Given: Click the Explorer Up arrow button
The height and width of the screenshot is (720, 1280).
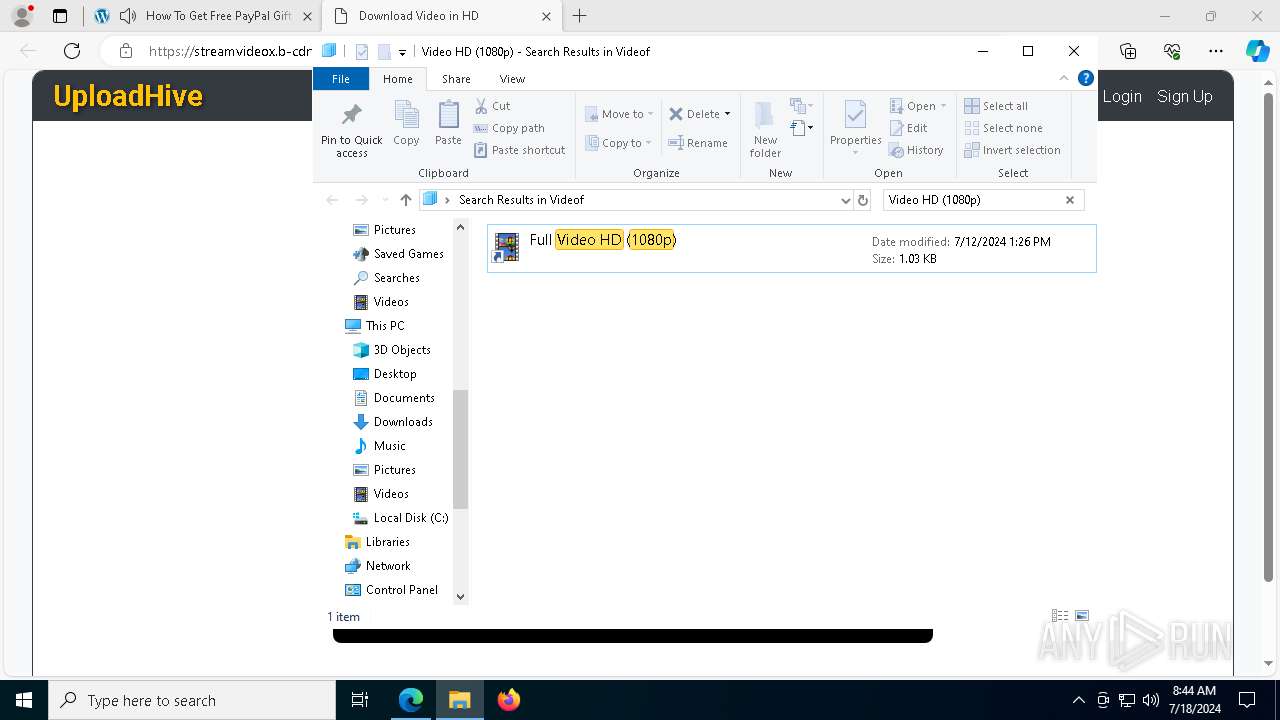Looking at the screenshot, I should point(405,200).
